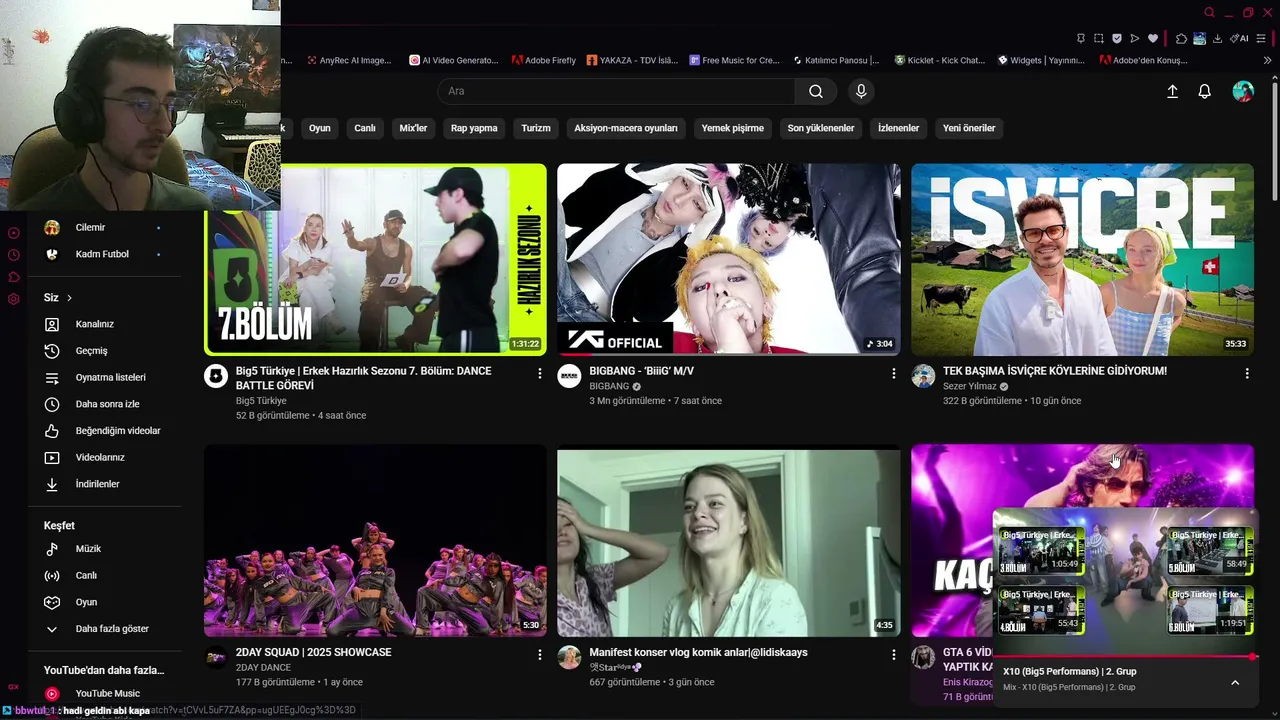This screenshot has width=1280, height=720.
Task: Open the BIGBANG 'BiiiG' M/V thumbnail
Action: [x=729, y=259]
